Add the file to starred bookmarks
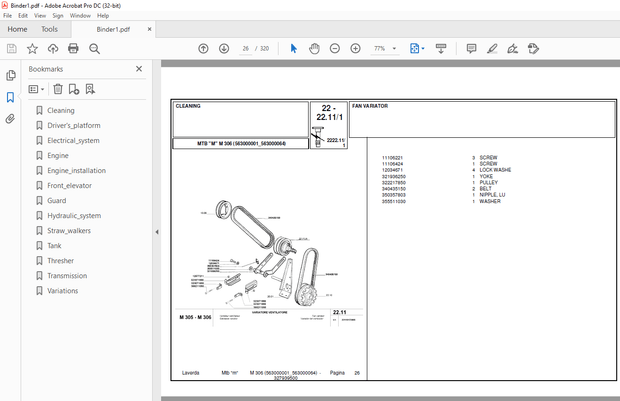This screenshot has height=401, width=620. (32, 49)
